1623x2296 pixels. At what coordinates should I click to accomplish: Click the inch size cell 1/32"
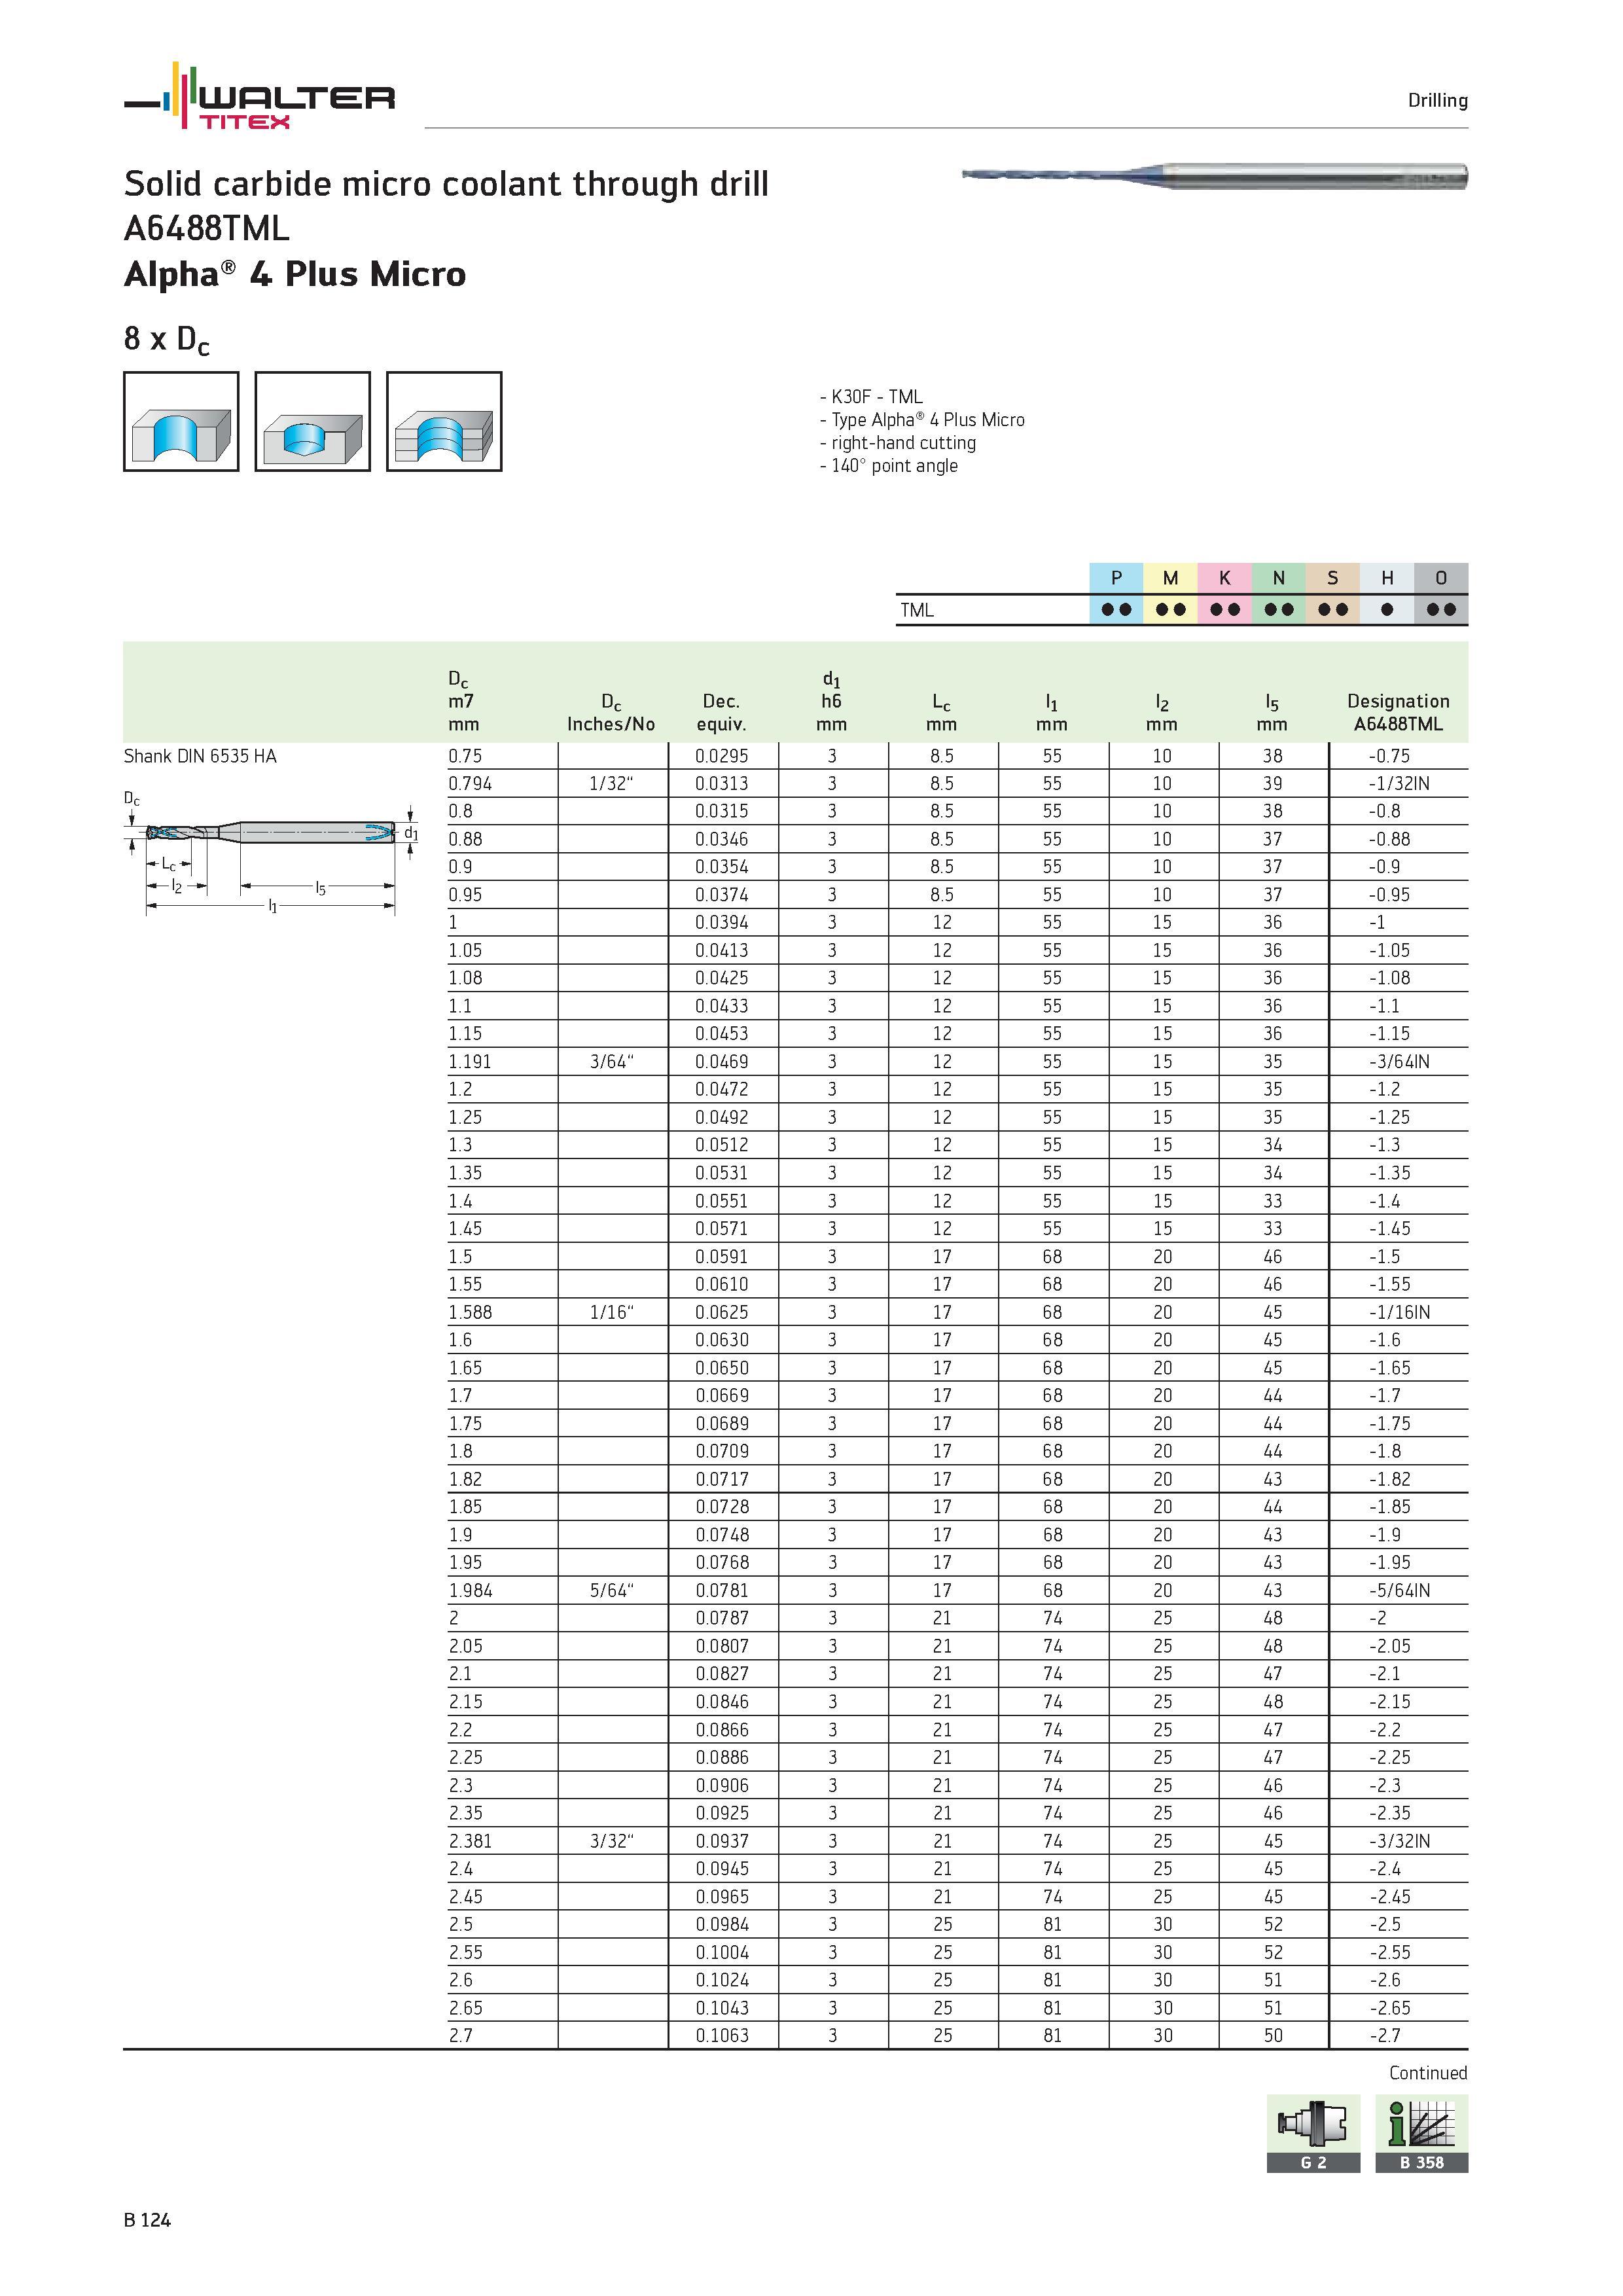611,784
